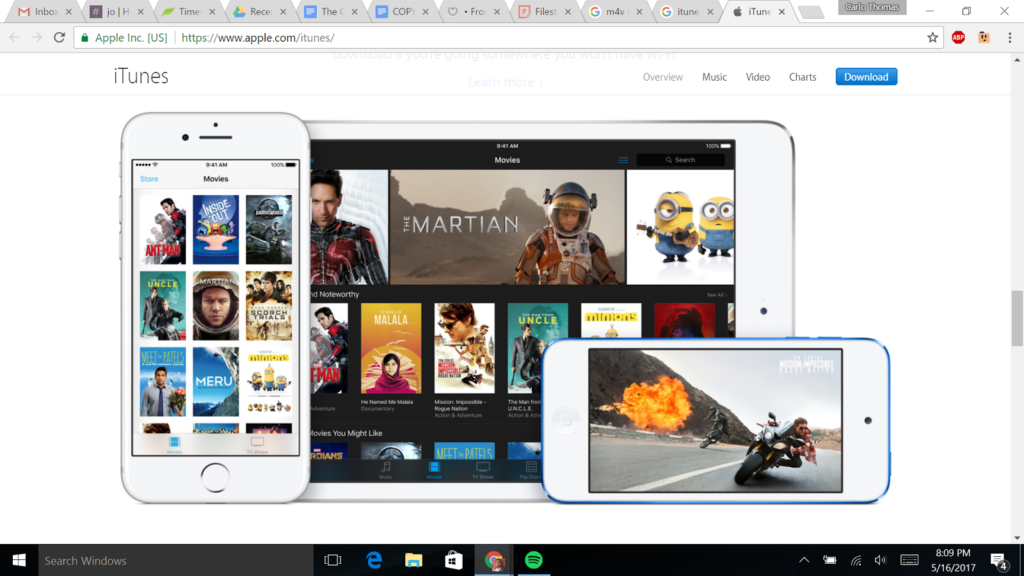Screen dimensions: 1024x576
Task: Launch Spotify from the taskbar
Action: pyautogui.click(x=534, y=560)
